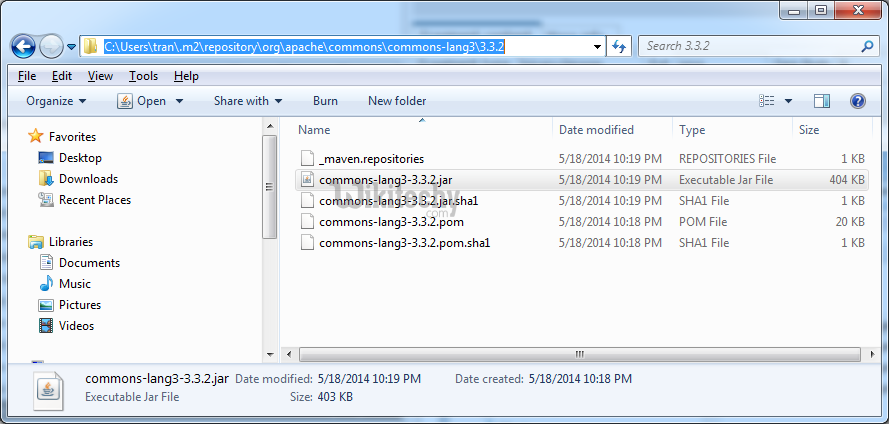
Task: Click the Refresh button beside address bar
Action: (618, 46)
